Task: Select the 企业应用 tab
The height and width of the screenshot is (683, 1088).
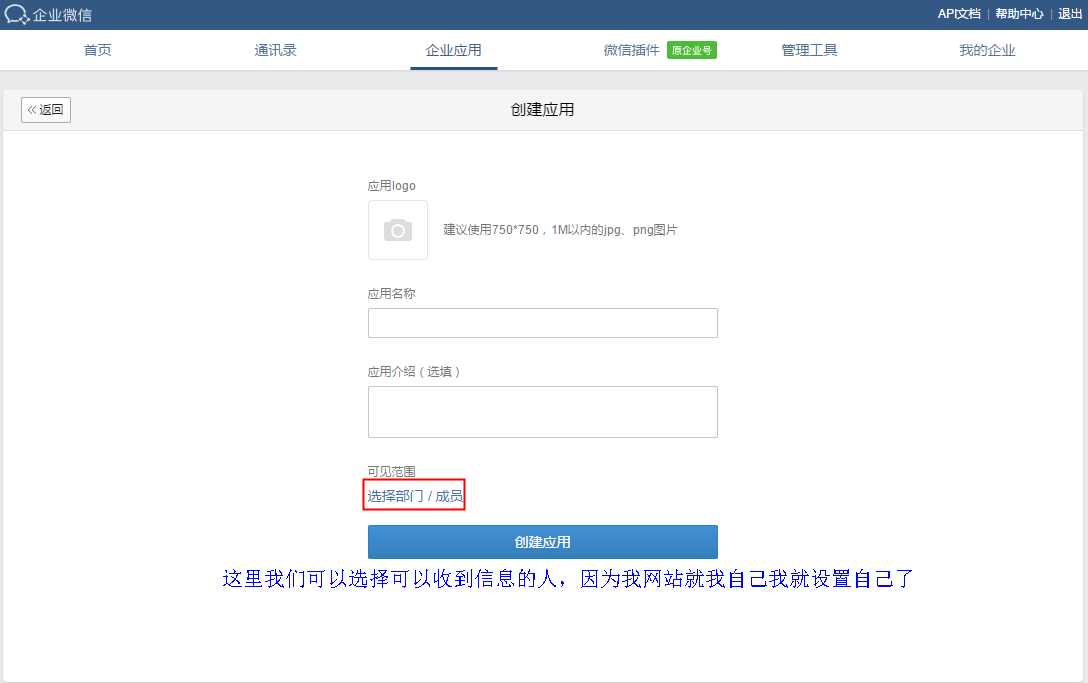Action: (453, 50)
